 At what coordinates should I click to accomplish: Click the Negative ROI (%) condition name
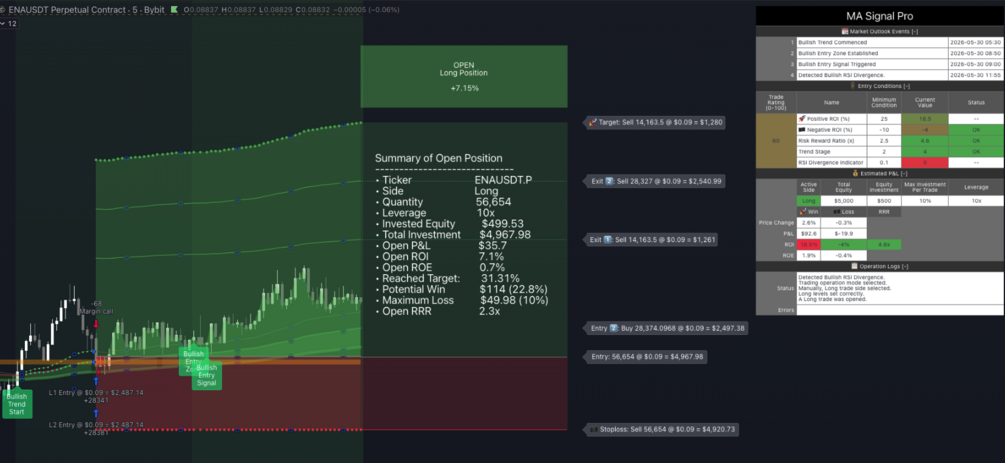coord(831,130)
